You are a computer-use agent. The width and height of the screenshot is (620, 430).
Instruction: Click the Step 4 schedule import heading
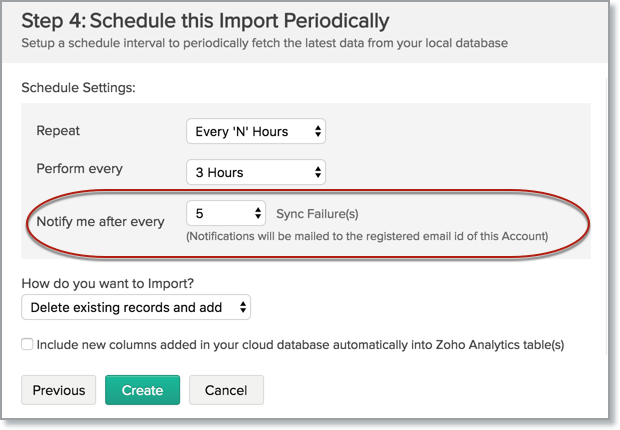click(x=205, y=19)
